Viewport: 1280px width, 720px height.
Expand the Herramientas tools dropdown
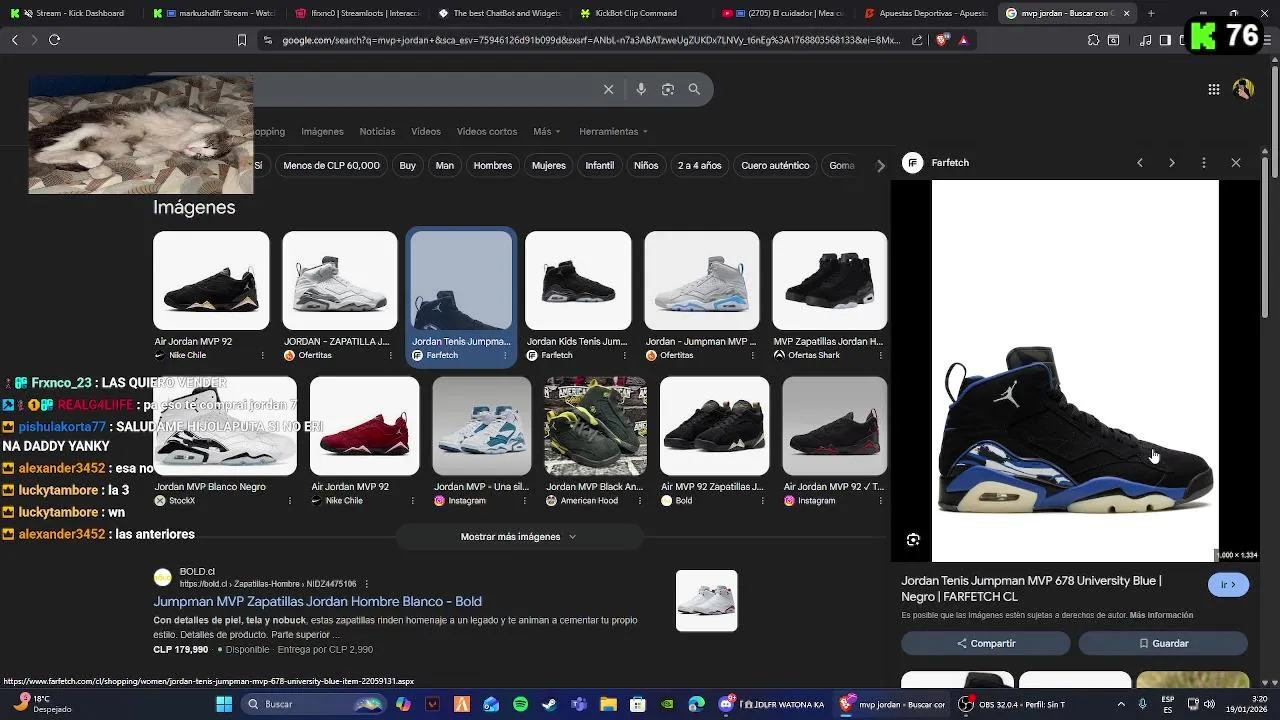tap(613, 132)
